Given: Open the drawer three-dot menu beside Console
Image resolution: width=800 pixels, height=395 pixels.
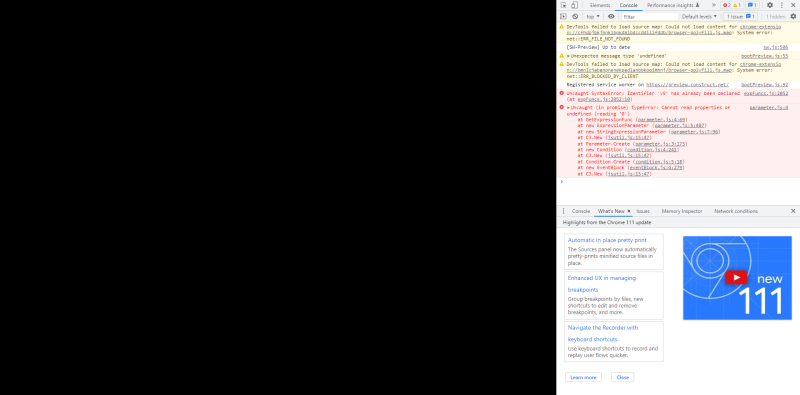Looking at the screenshot, I should pyautogui.click(x=564, y=211).
